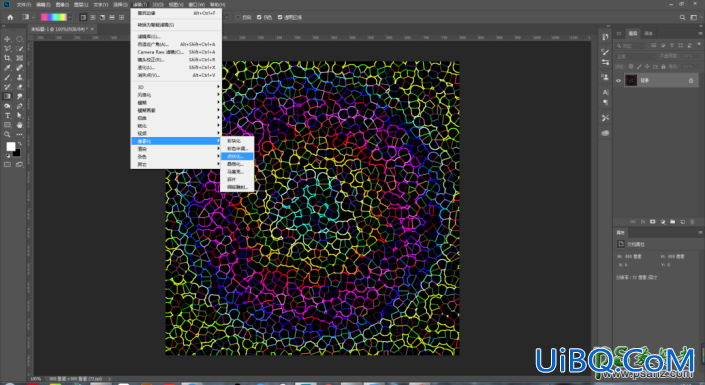
Task: Toggle the 反向 (Reverse) checkbox
Action: 238,18
